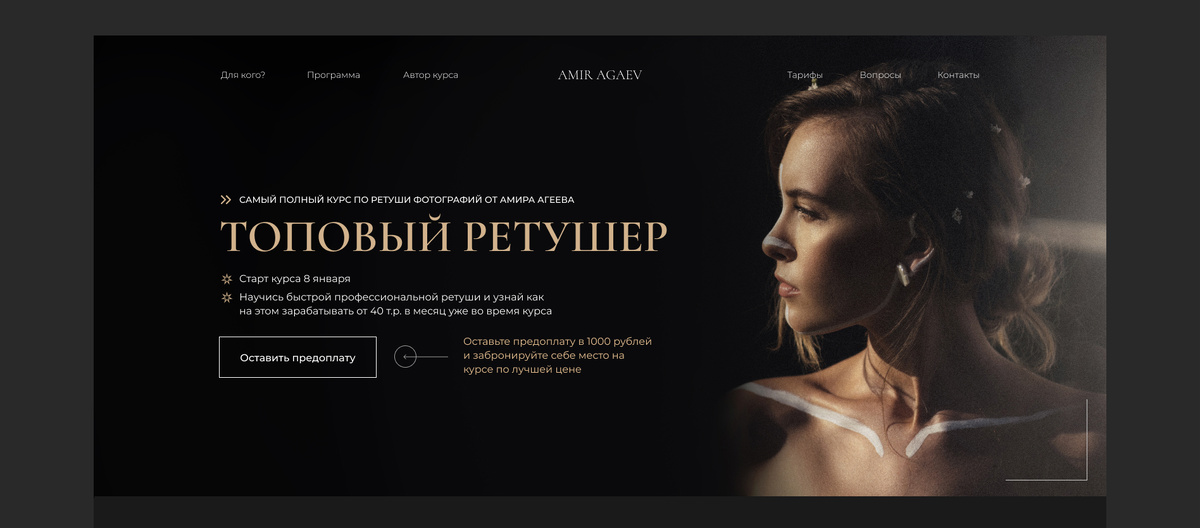Image resolution: width=1200 pixels, height=528 pixels.
Task: Click the 'Самый полный курс по ретуши' subtitle
Action: tap(406, 200)
